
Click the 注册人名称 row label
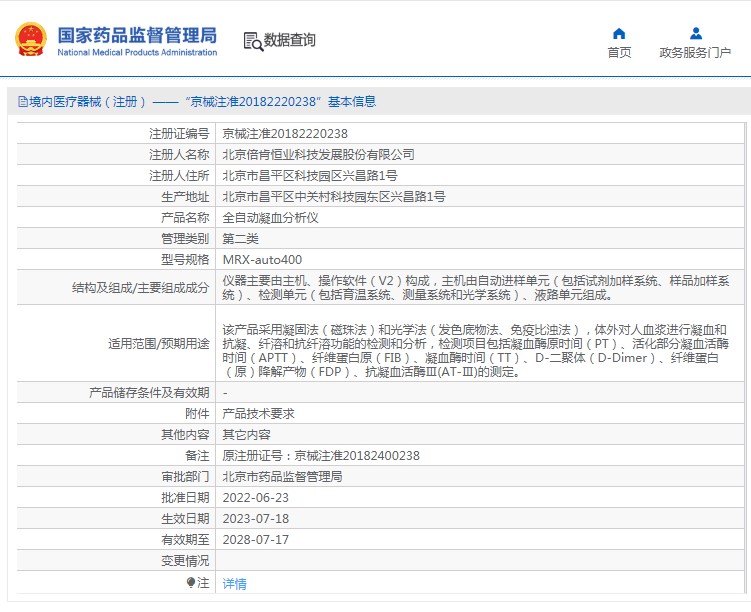tap(179, 155)
